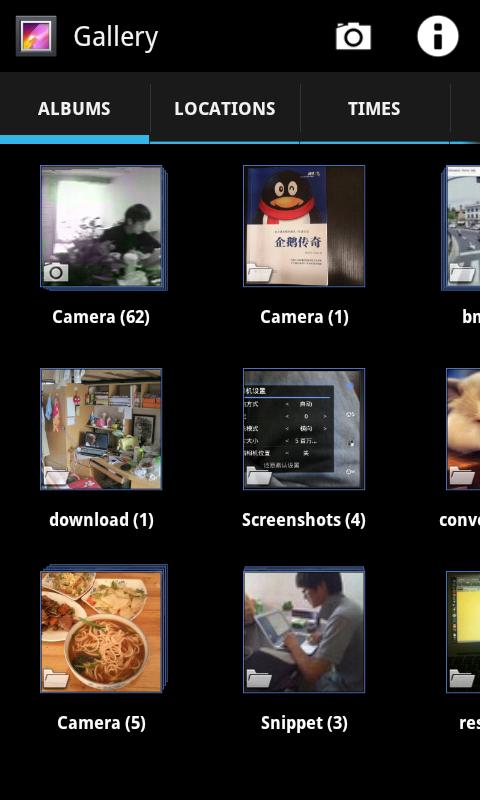Switch to the ALBUMS tab
This screenshot has height=800, width=480.
pyautogui.click(x=74, y=109)
